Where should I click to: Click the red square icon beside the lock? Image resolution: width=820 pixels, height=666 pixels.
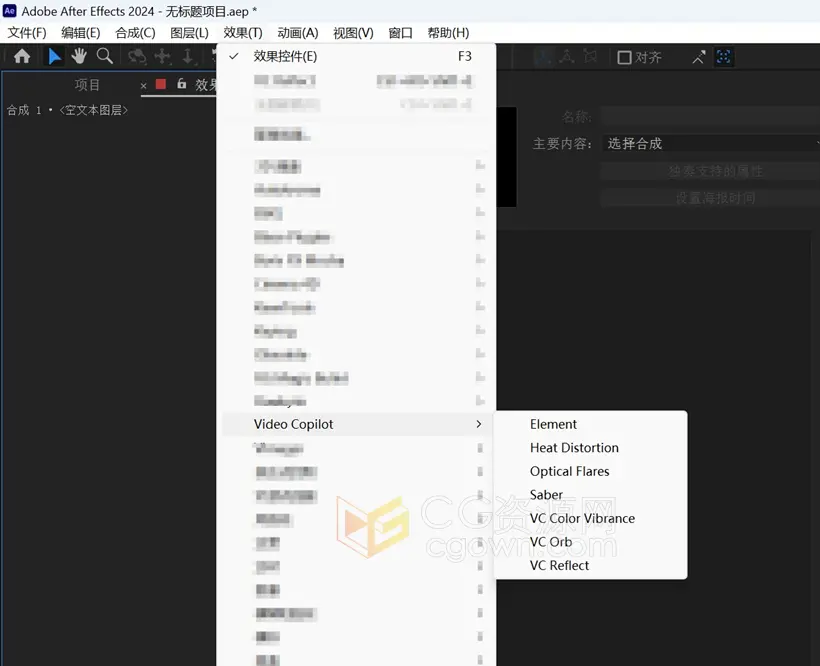[x=161, y=84]
